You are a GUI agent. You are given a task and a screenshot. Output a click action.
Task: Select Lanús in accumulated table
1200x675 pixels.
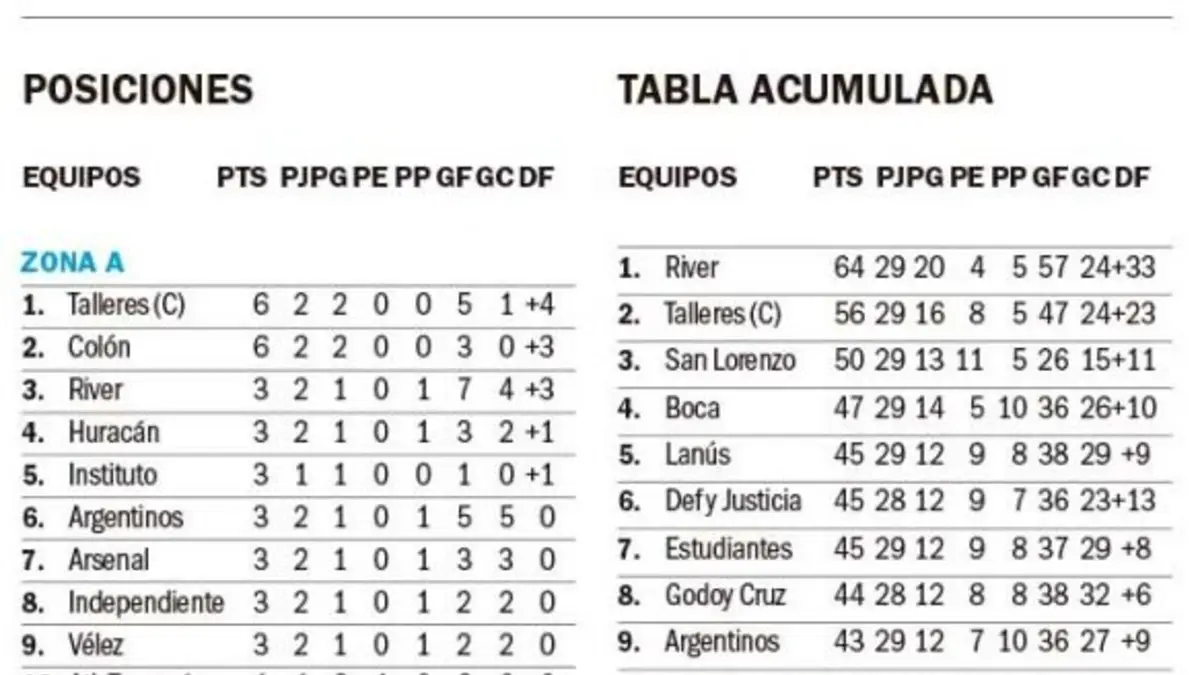click(x=697, y=454)
